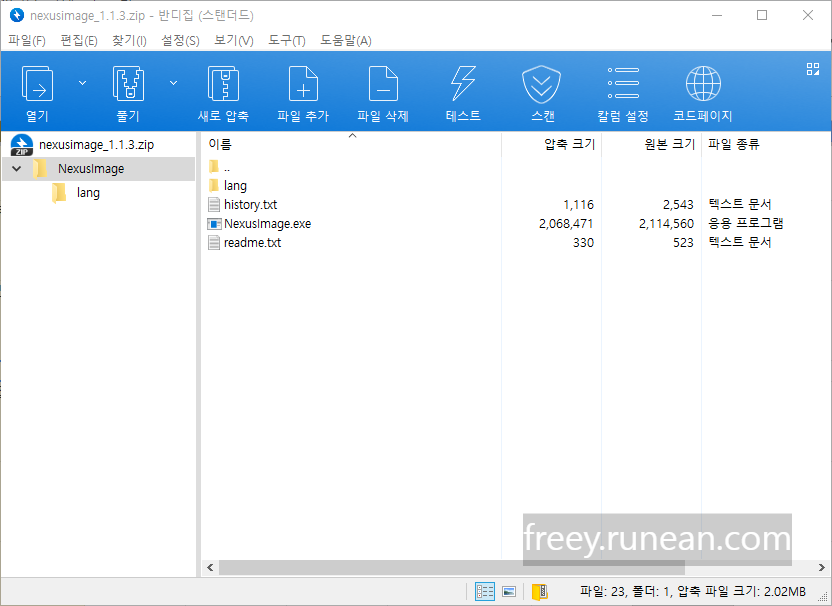The image size is (832, 606).
Task: Select the parent folder '..' entry
Action: tap(227, 167)
